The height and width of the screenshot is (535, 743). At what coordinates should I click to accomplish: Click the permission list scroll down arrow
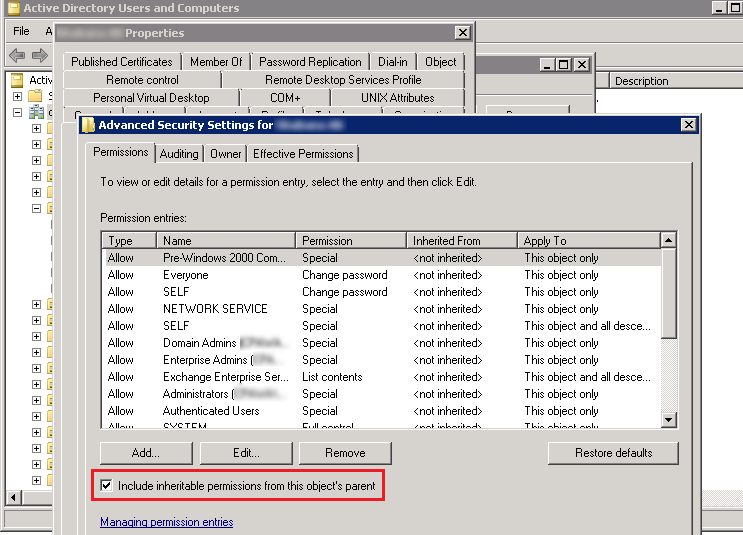[x=668, y=419]
